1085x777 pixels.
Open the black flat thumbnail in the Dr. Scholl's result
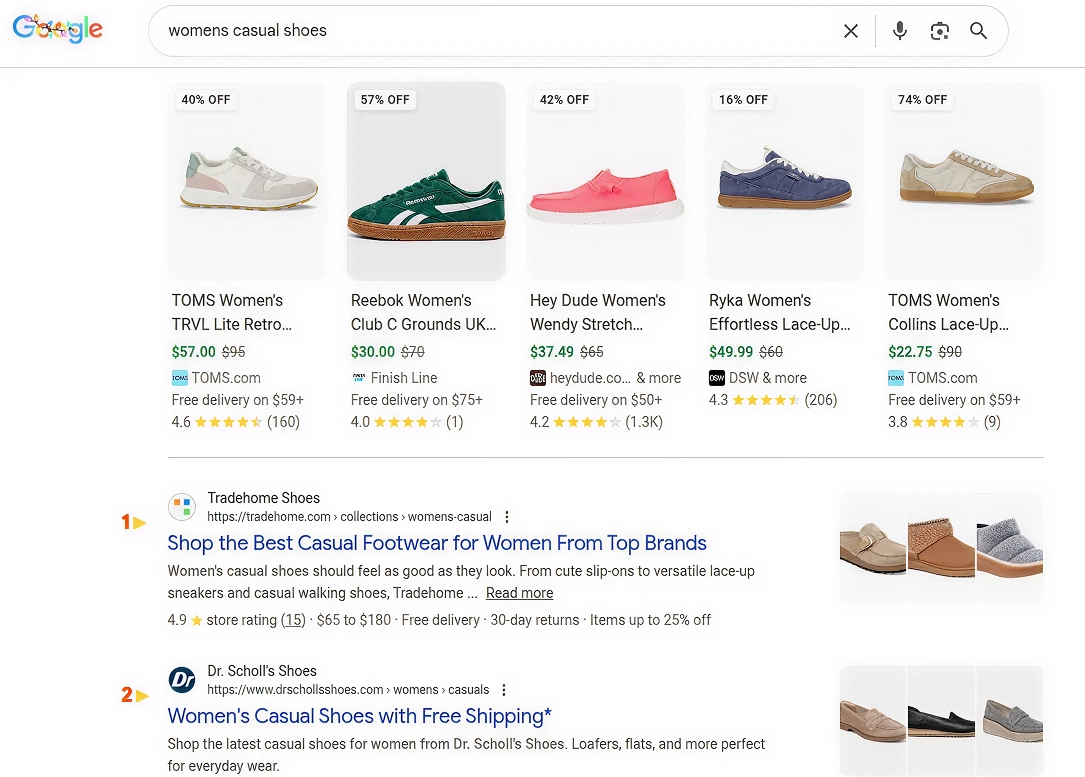click(941, 720)
